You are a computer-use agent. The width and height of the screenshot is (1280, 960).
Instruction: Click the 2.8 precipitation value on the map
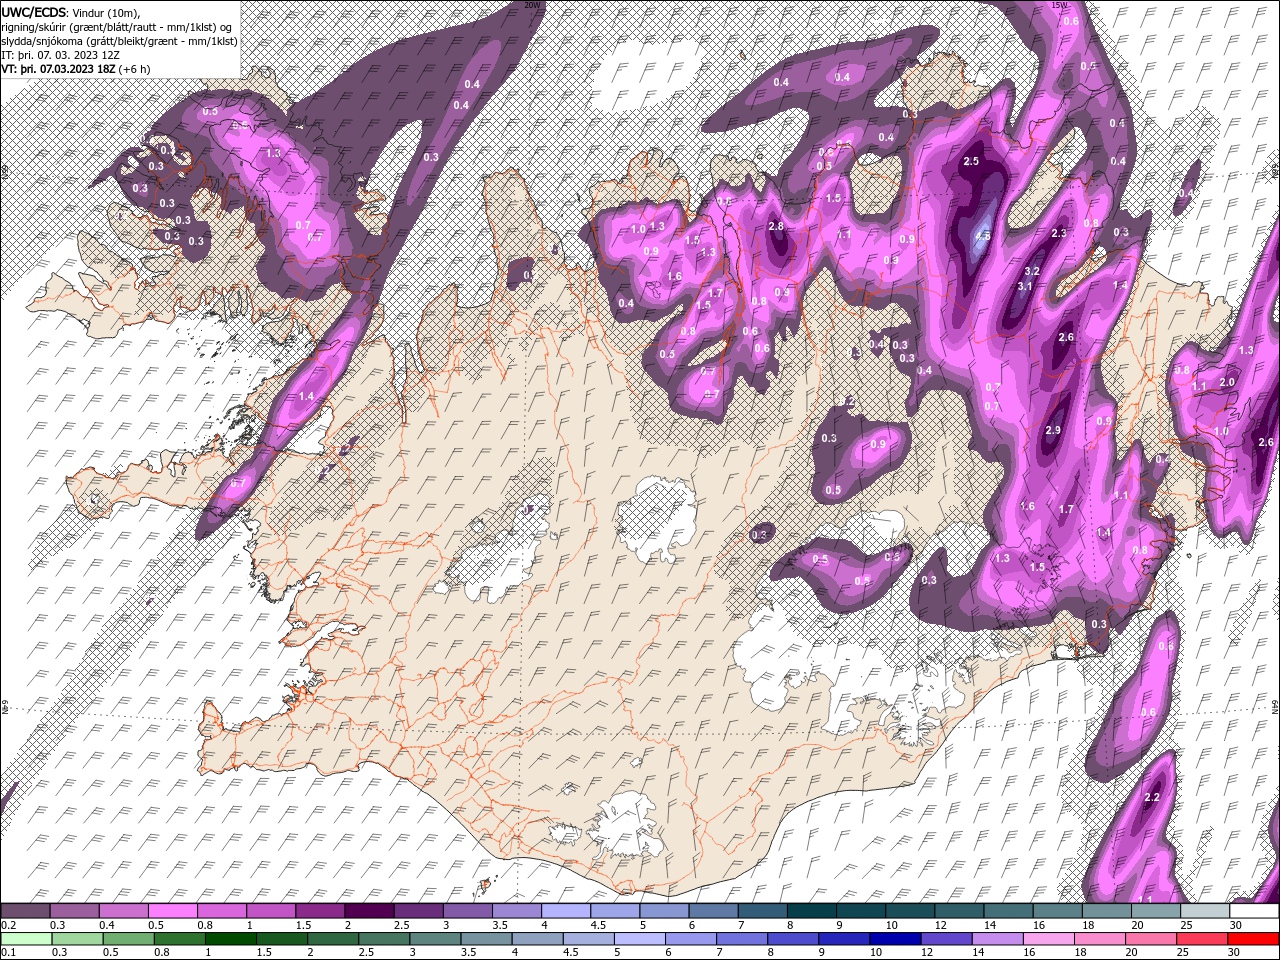click(776, 226)
